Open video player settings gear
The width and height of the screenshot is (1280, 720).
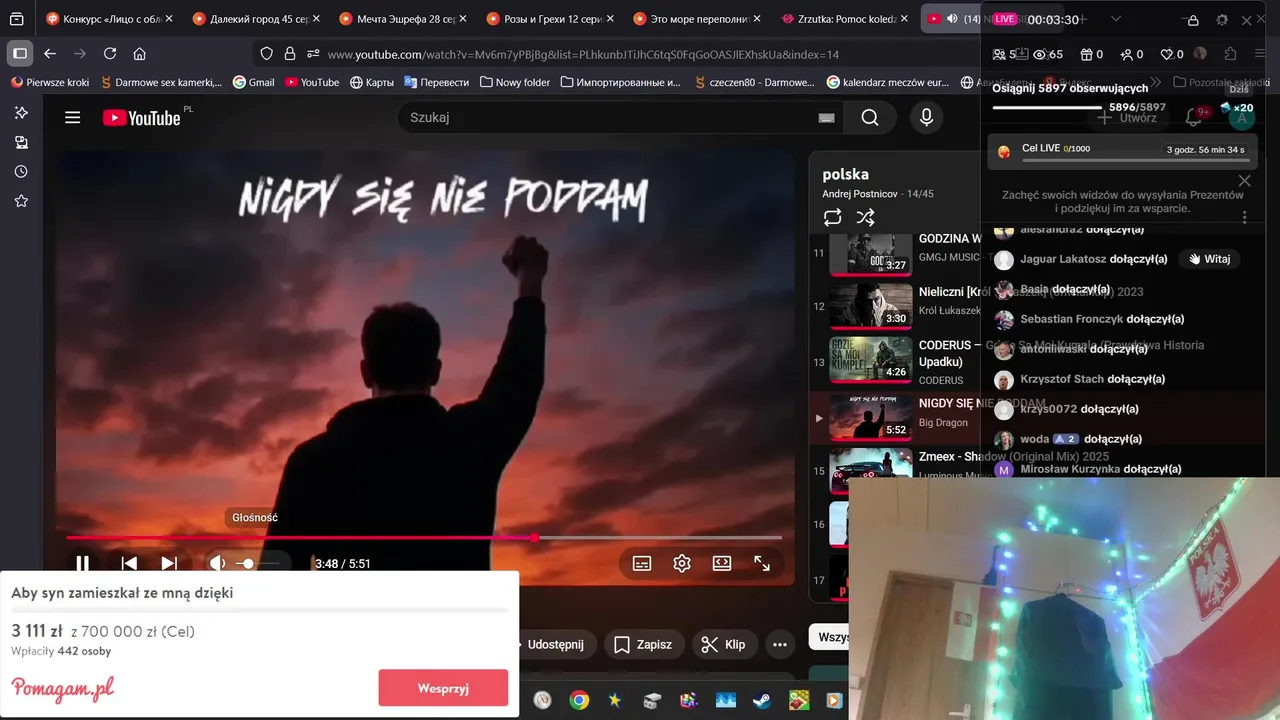pos(682,564)
